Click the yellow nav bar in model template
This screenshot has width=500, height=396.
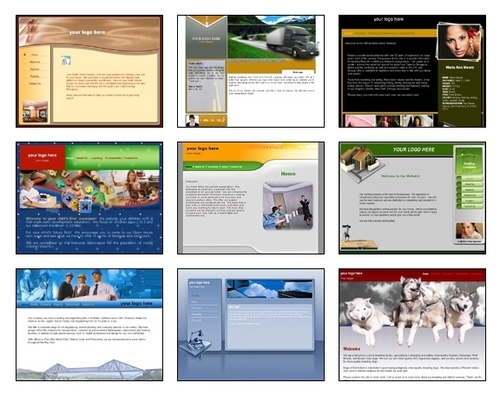point(389,33)
